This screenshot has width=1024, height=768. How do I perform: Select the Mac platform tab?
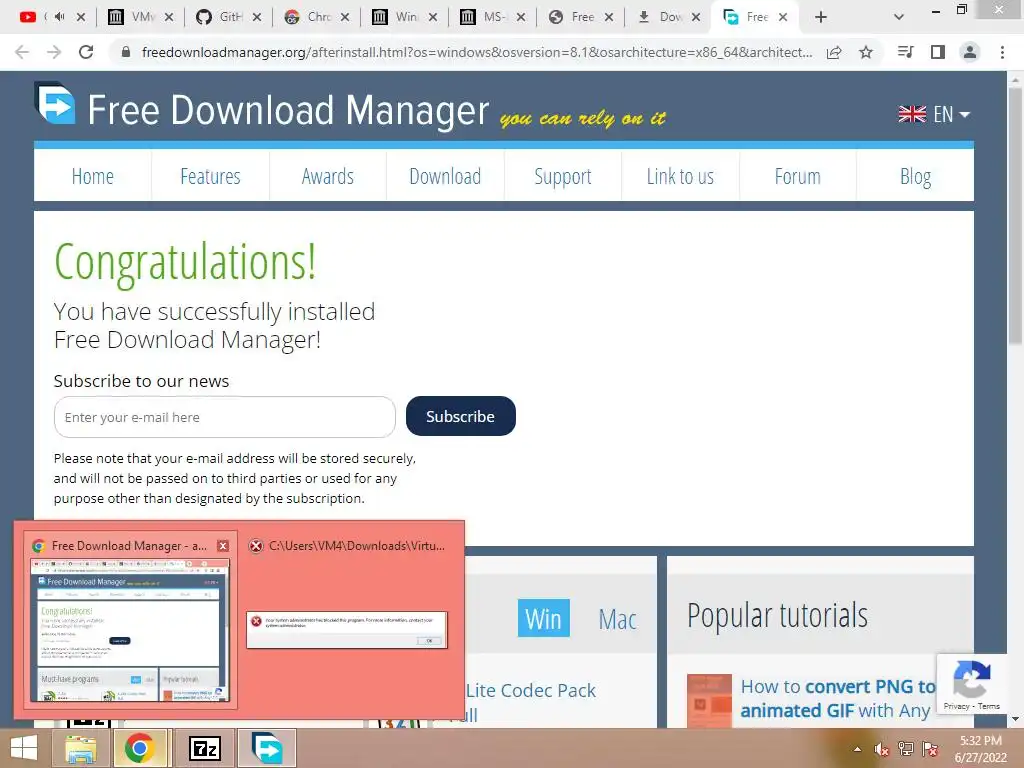pyautogui.click(x=617, y=618)
